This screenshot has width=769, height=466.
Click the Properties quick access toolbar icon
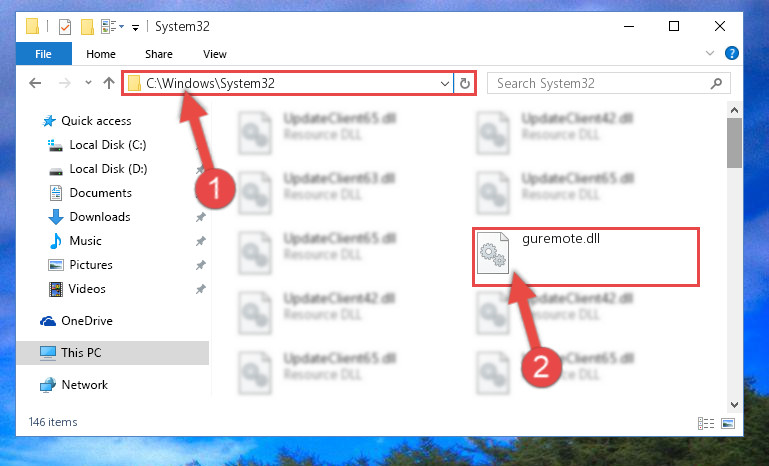click(x=65, y=26)
